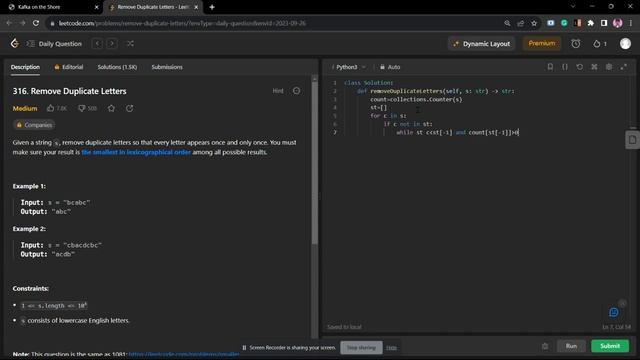Click the Dynamic Layout button

[482, 43]
